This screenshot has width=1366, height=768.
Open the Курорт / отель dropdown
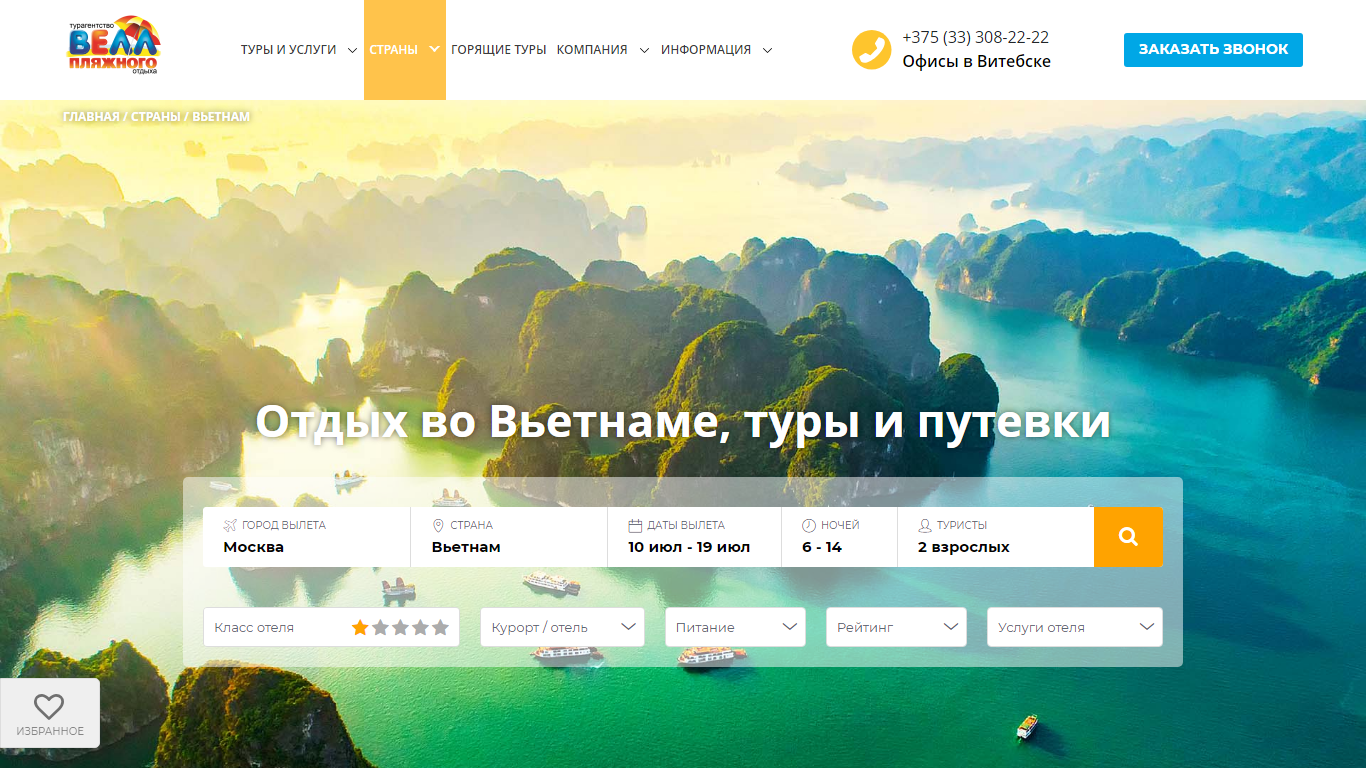[x=562, y=627]
